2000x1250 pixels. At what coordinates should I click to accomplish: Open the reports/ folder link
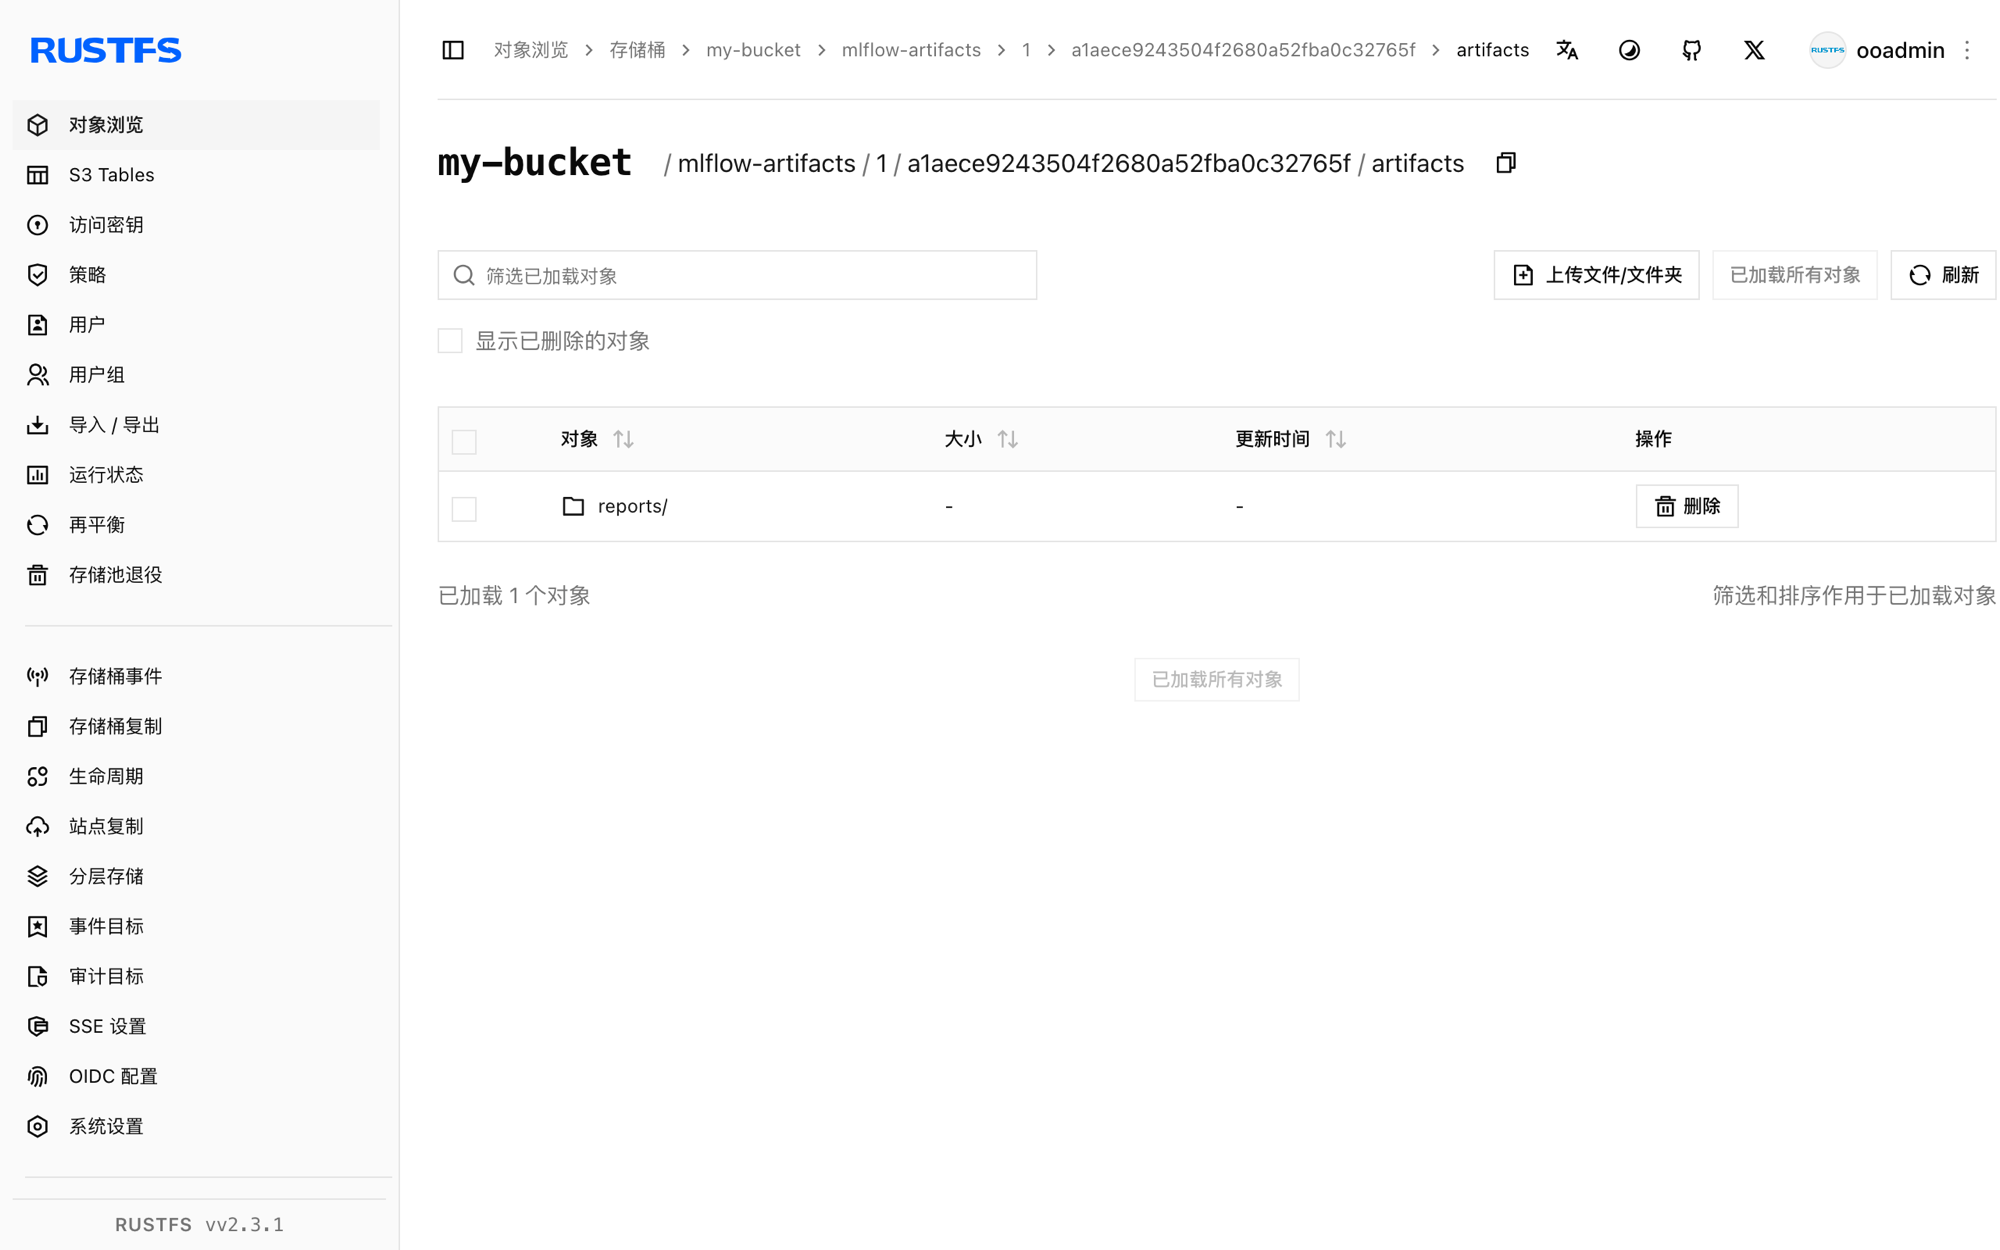632,506
